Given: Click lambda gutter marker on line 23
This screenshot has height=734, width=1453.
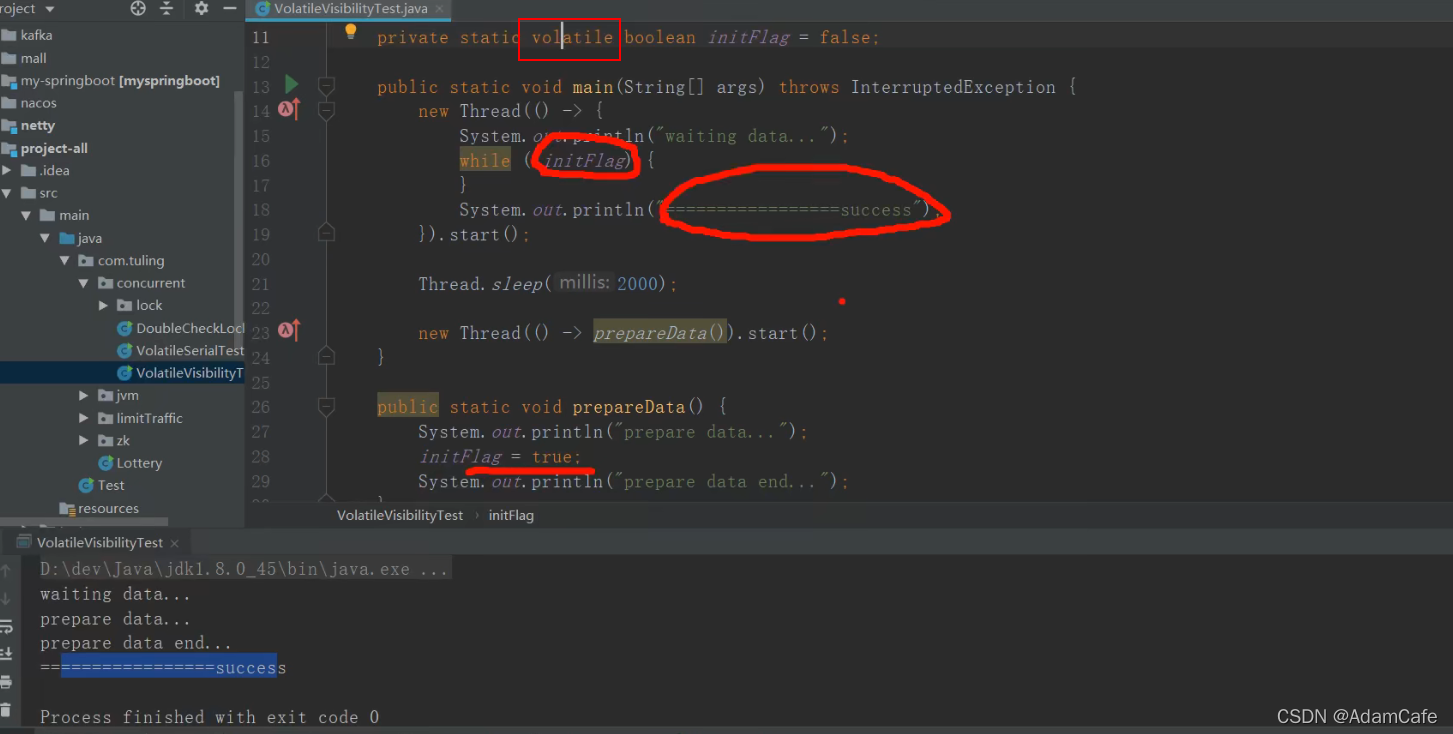Looking at the screenshot, I should (x=289, y=330).
